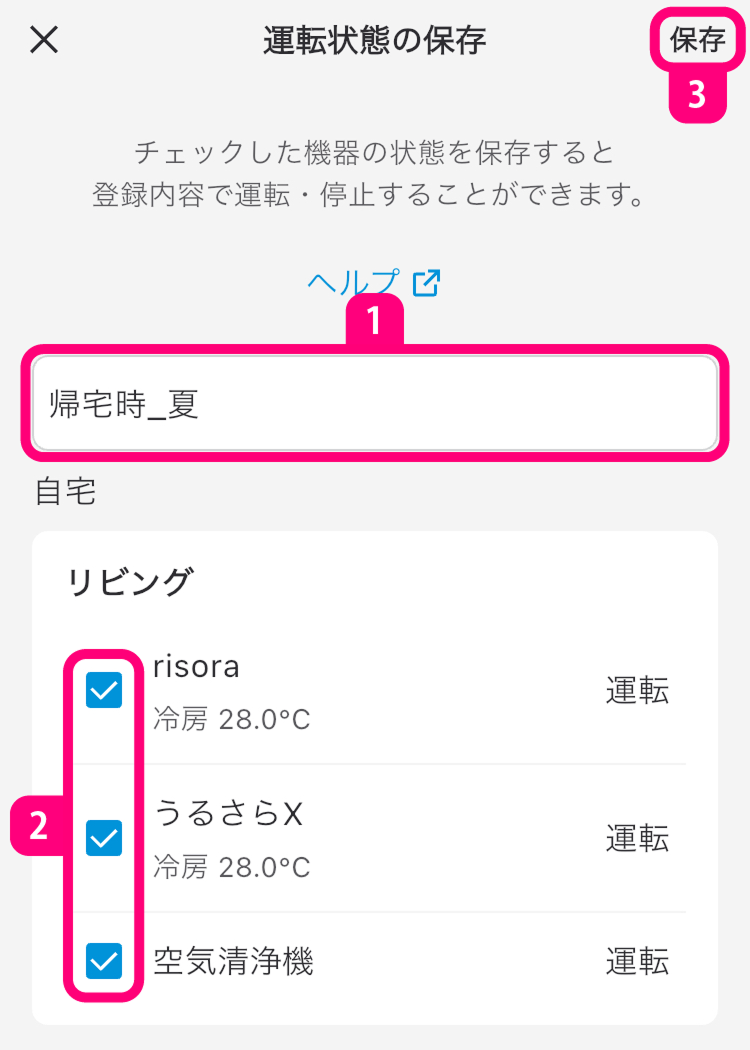Select the うるさらX device name

[x=228, y=815]
